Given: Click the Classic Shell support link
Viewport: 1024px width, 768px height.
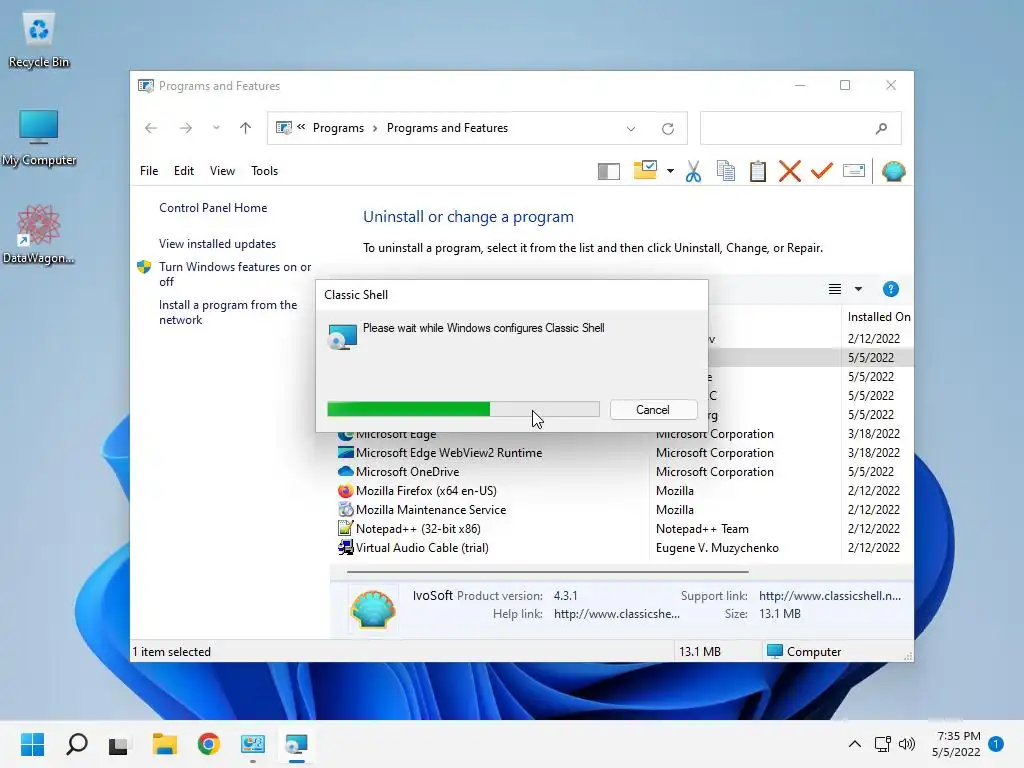Looking at the screenshot, I should [x=829, y=596].
